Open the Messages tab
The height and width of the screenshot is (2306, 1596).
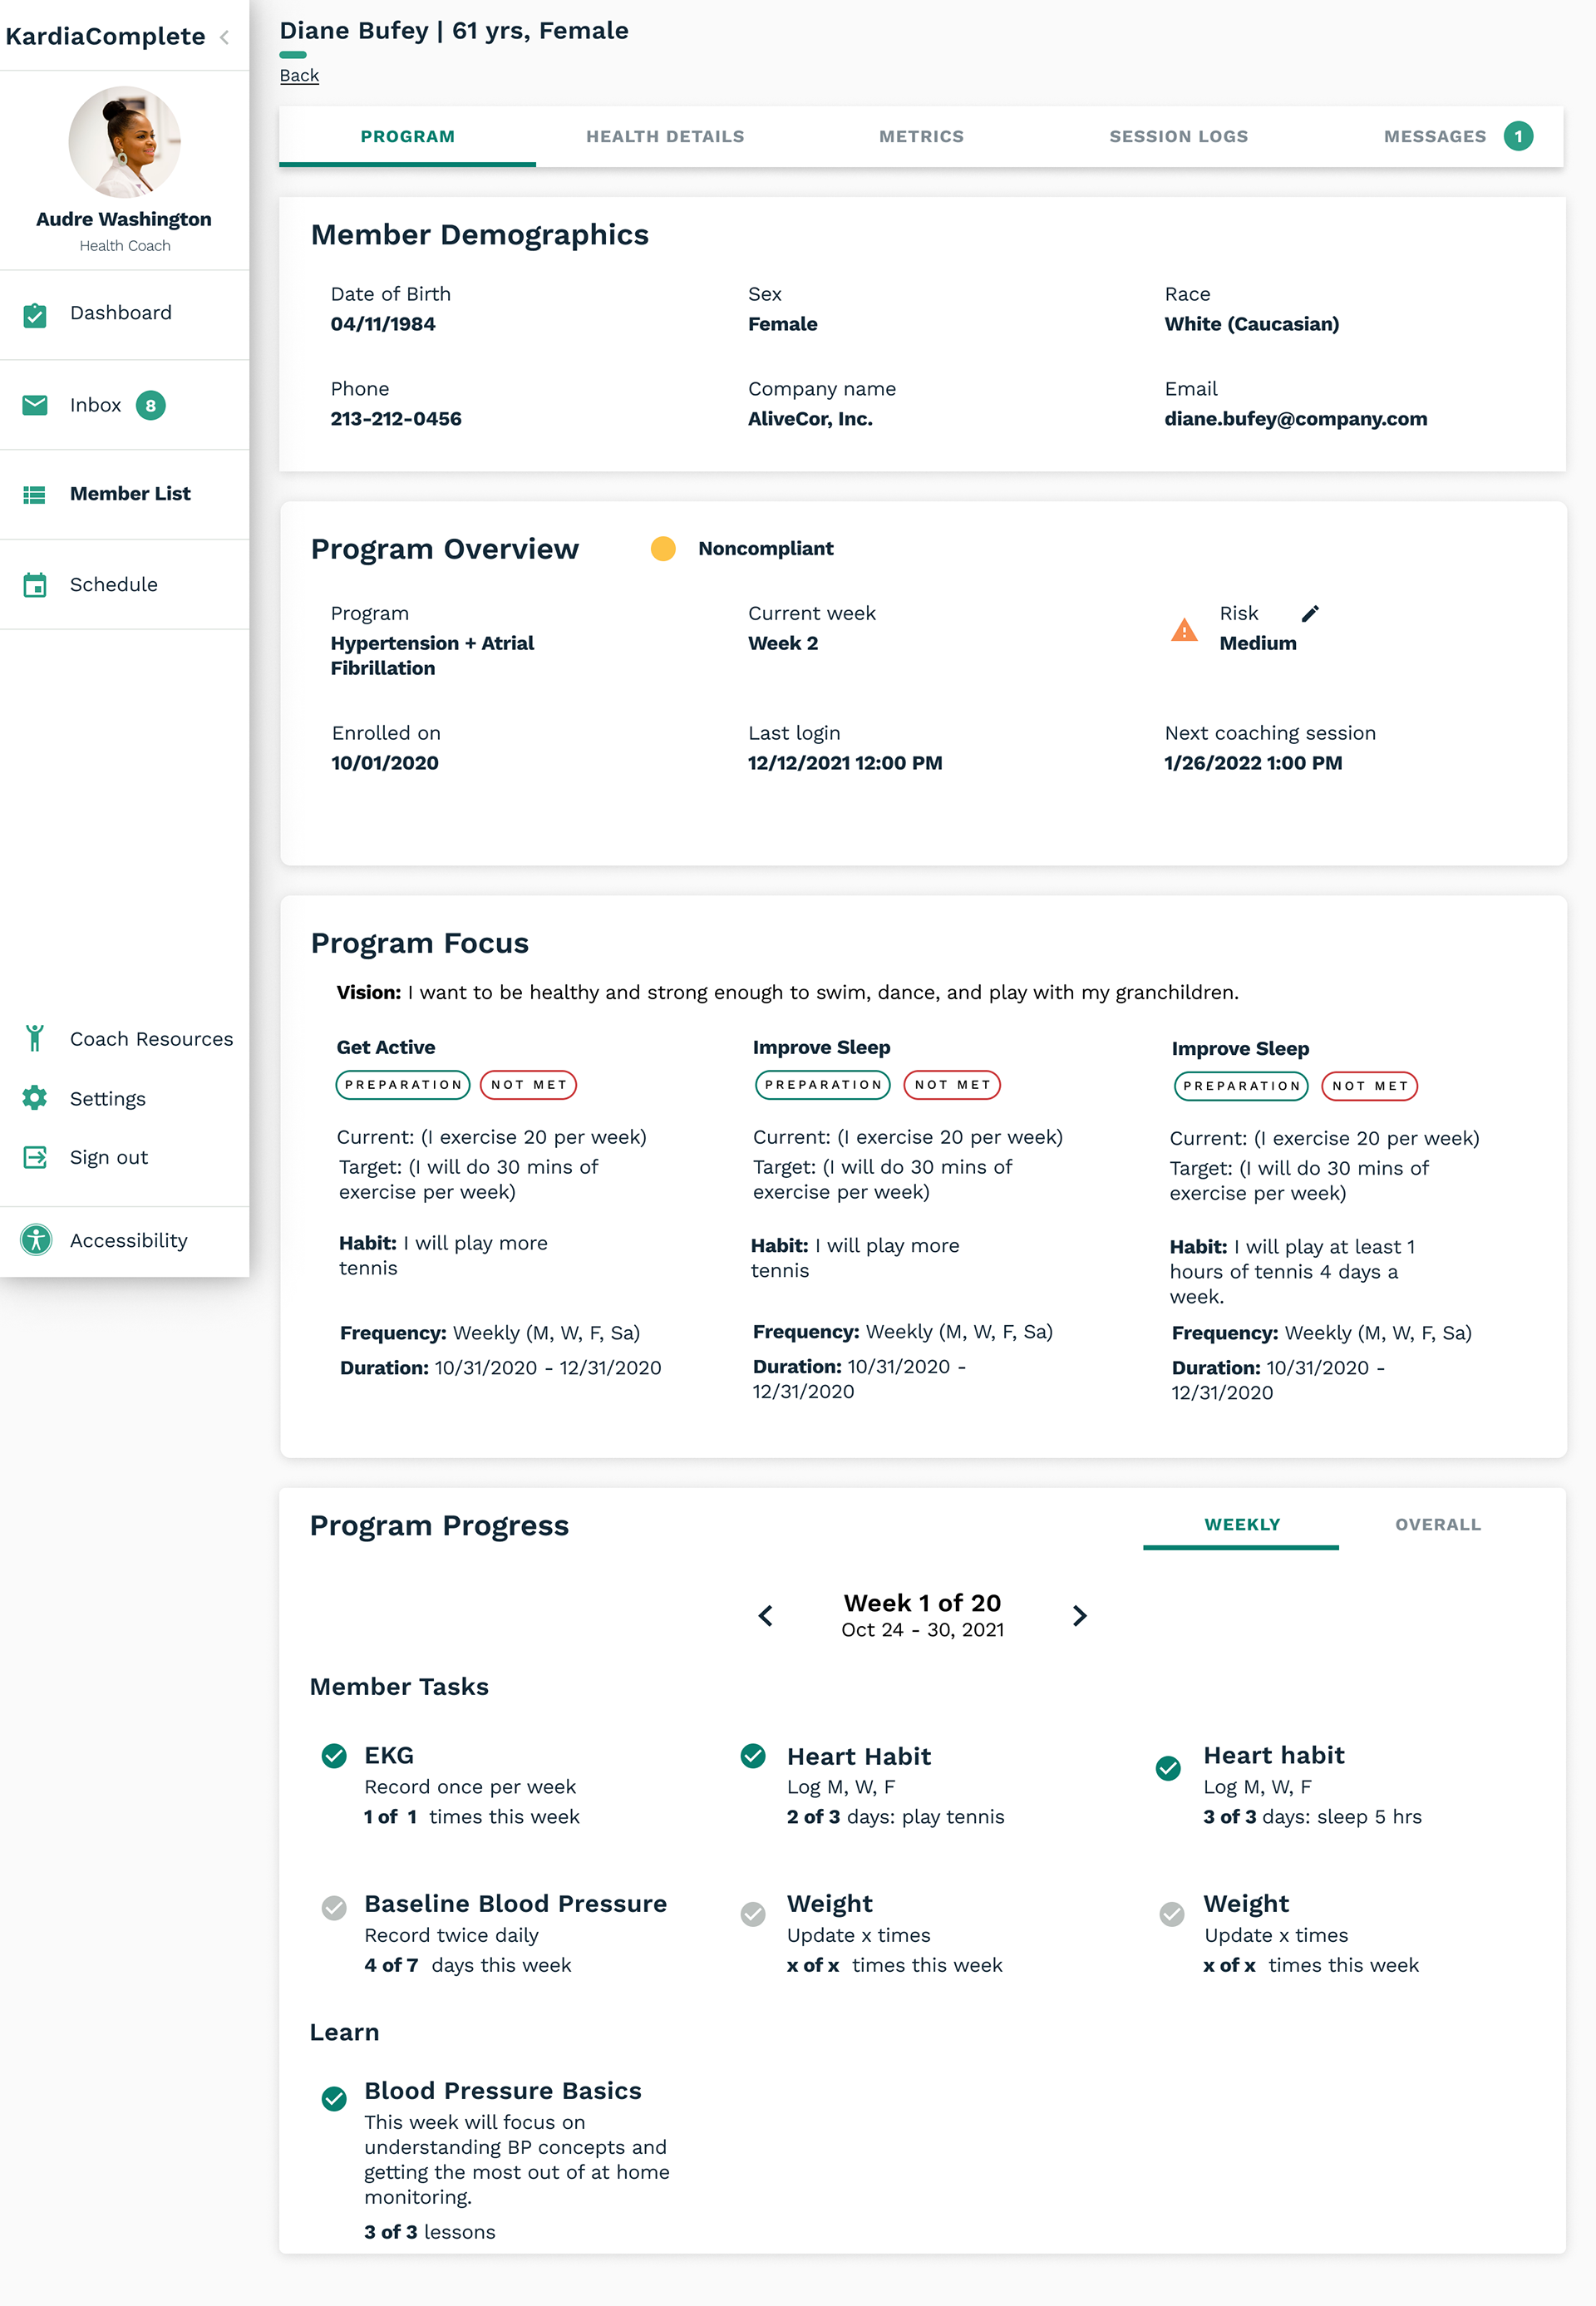(1435, 136)
